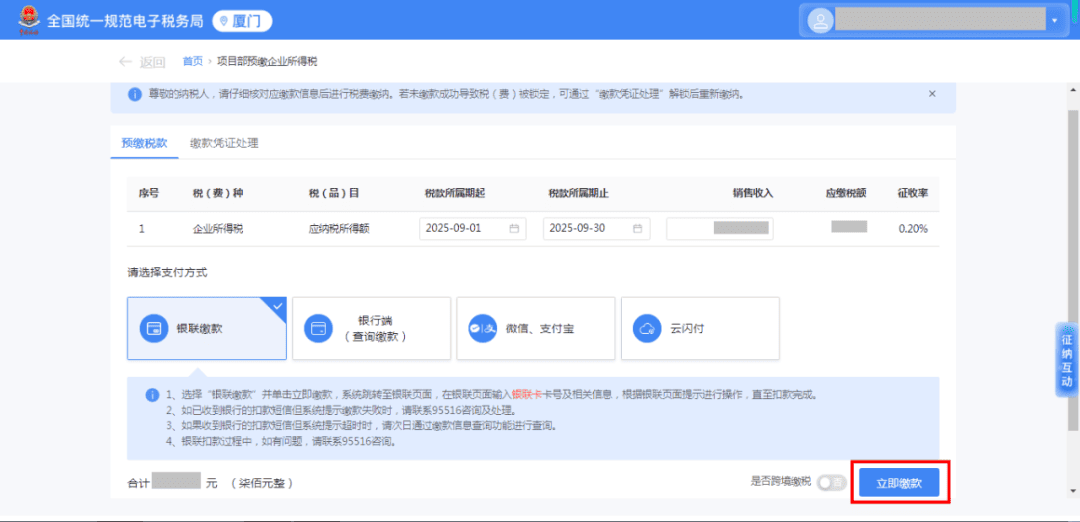
Task: Switch to 缴款凭证处理 tab
Action: point(224,143)
